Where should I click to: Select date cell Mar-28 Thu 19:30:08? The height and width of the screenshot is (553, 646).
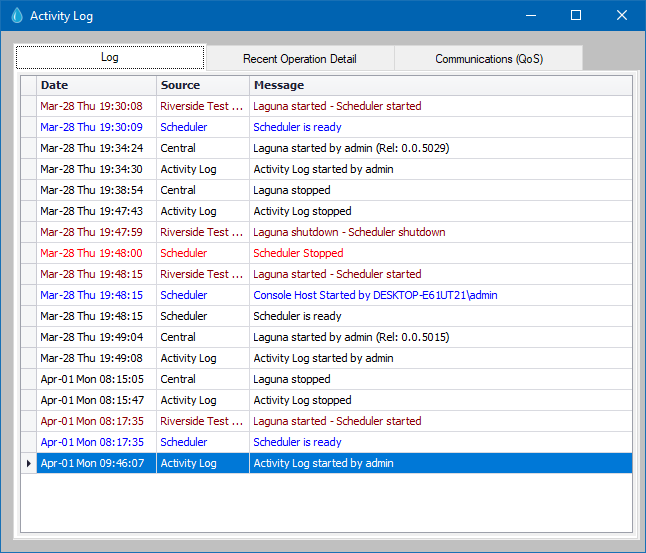pos(96,106)
